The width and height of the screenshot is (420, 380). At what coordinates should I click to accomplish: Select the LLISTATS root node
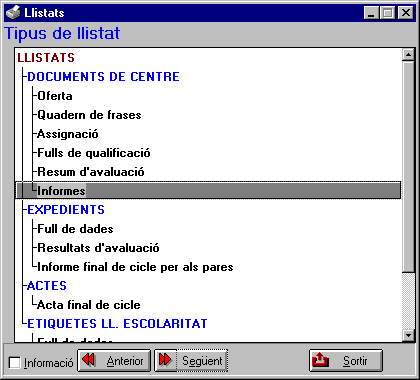coord(46,58)
